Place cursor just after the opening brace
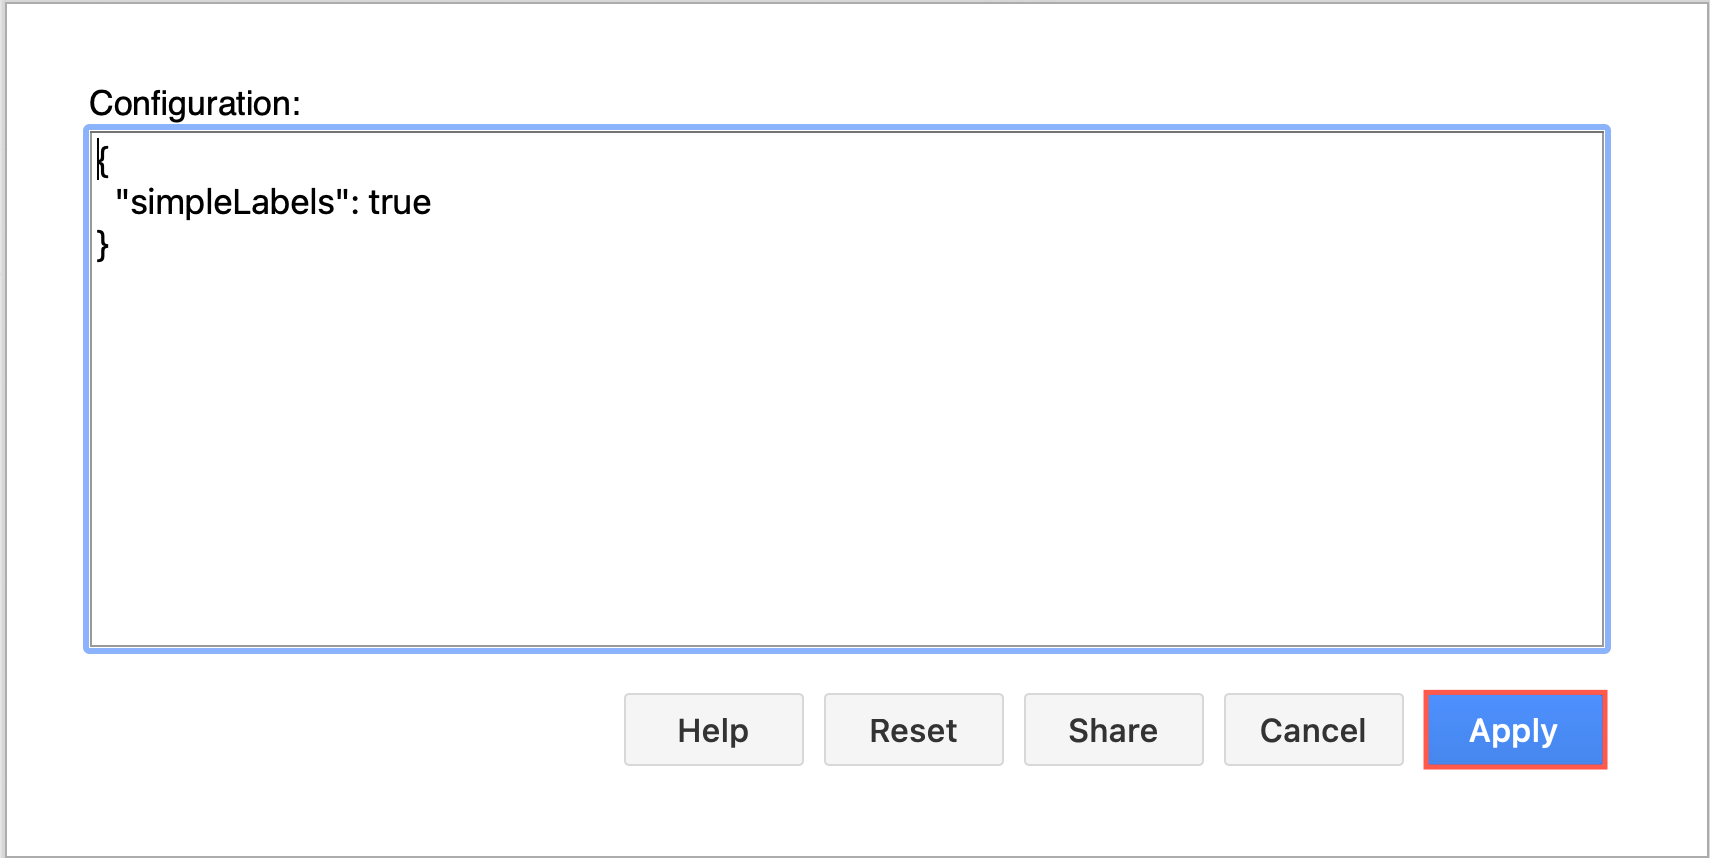Image resolution: width=1710 pixels, height=858 pixels. [x=110, y=160]
